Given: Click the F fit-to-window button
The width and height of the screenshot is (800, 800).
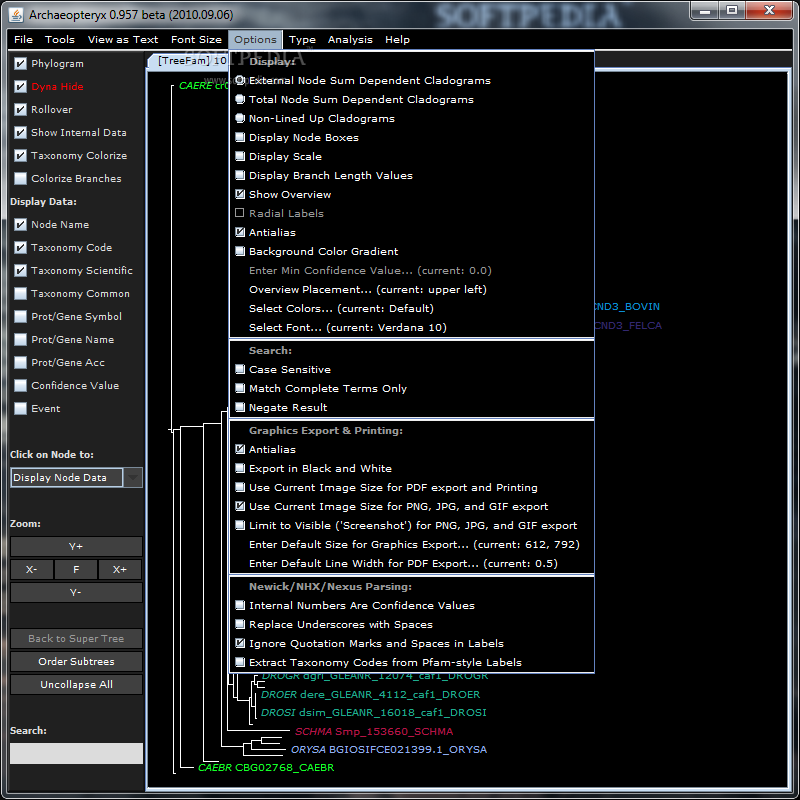Looking at the screenshot, I should (76, 569).
